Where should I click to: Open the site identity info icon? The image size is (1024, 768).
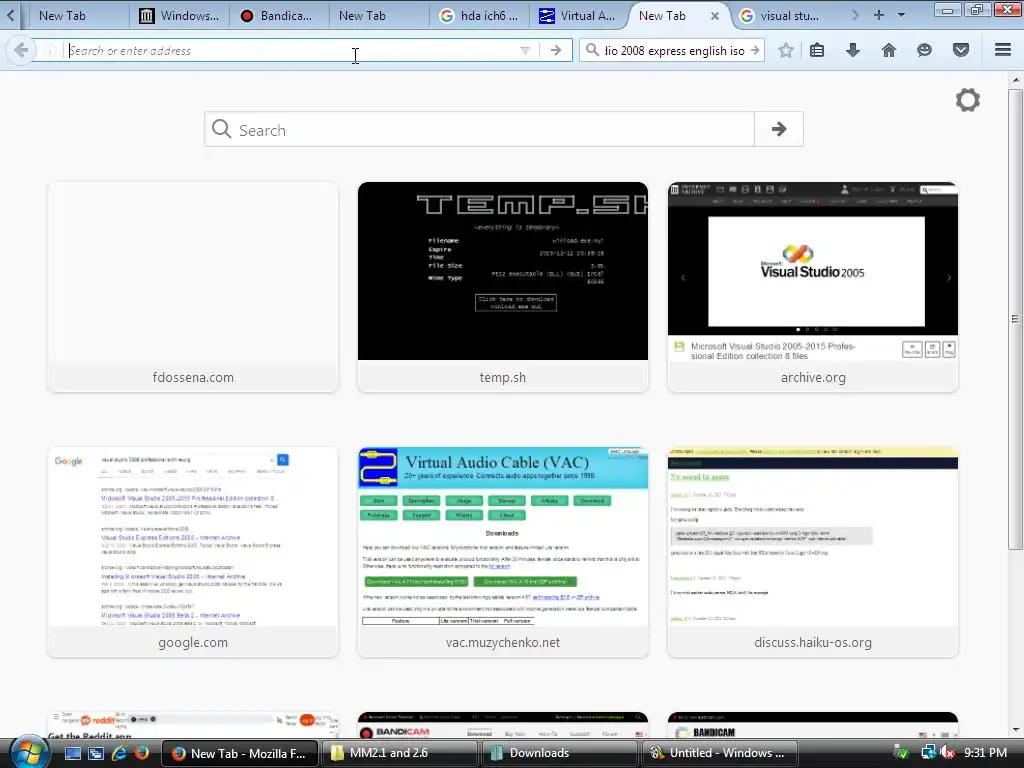[x=50, y=50]
